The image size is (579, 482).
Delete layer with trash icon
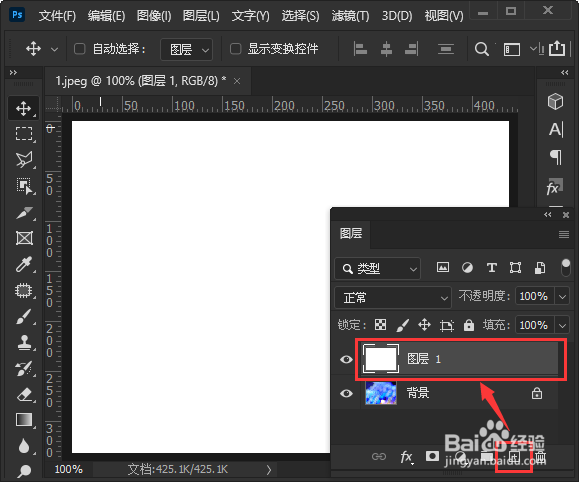[540, 457]
